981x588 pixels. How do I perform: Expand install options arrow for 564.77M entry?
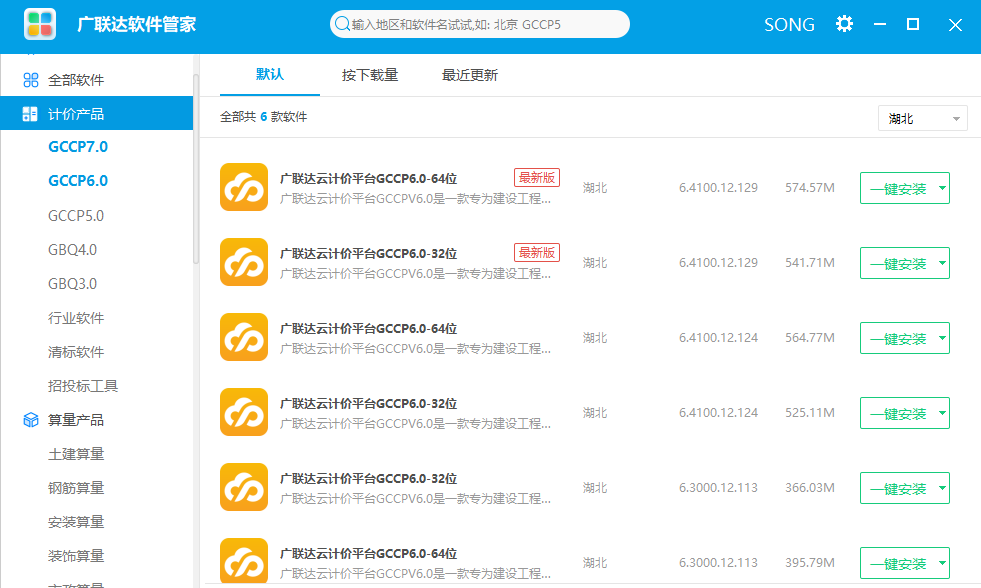942,338
